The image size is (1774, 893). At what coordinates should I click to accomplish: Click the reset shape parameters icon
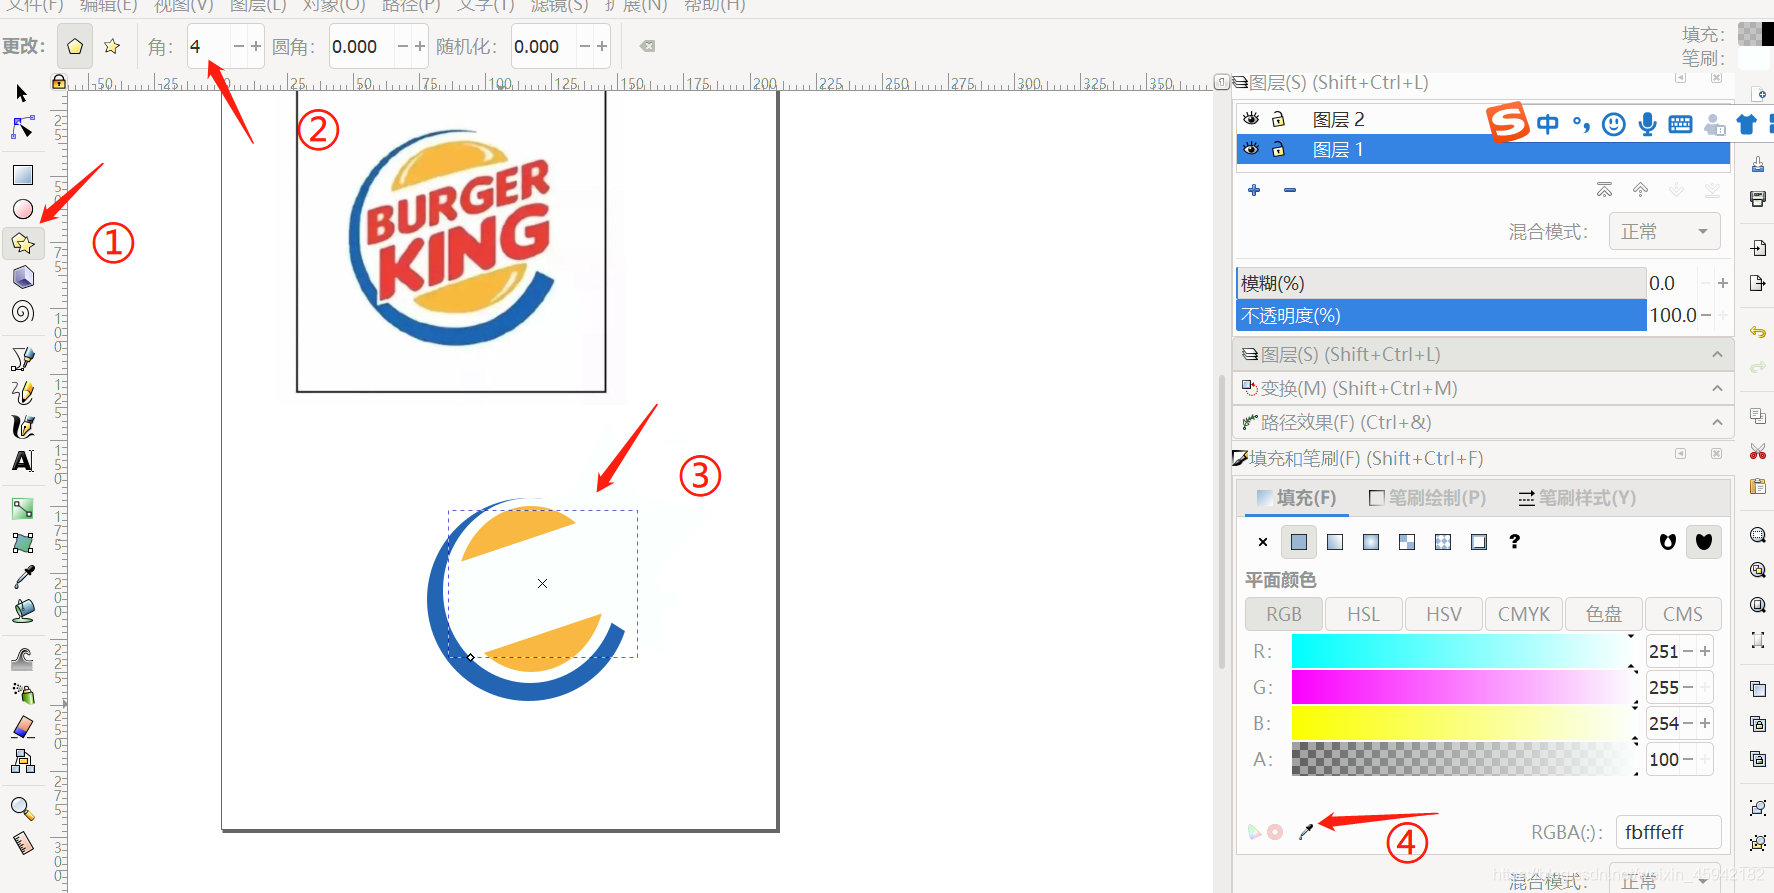(x=648, y=46)
